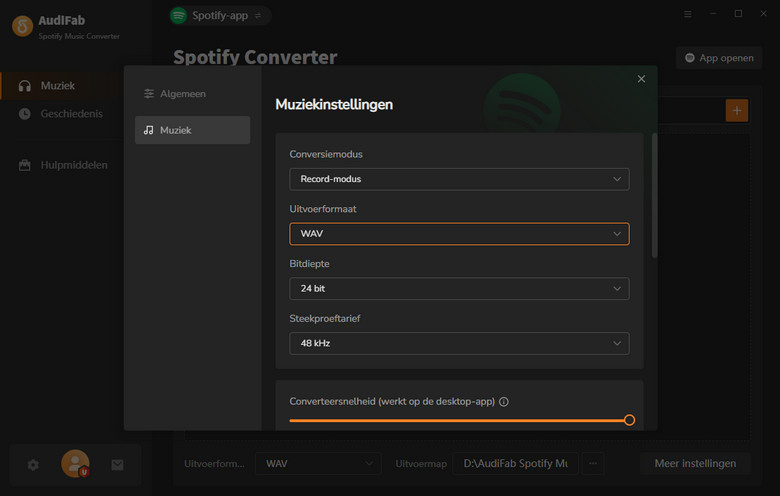Click the Meer instellingen button

(x=695, y=463)
